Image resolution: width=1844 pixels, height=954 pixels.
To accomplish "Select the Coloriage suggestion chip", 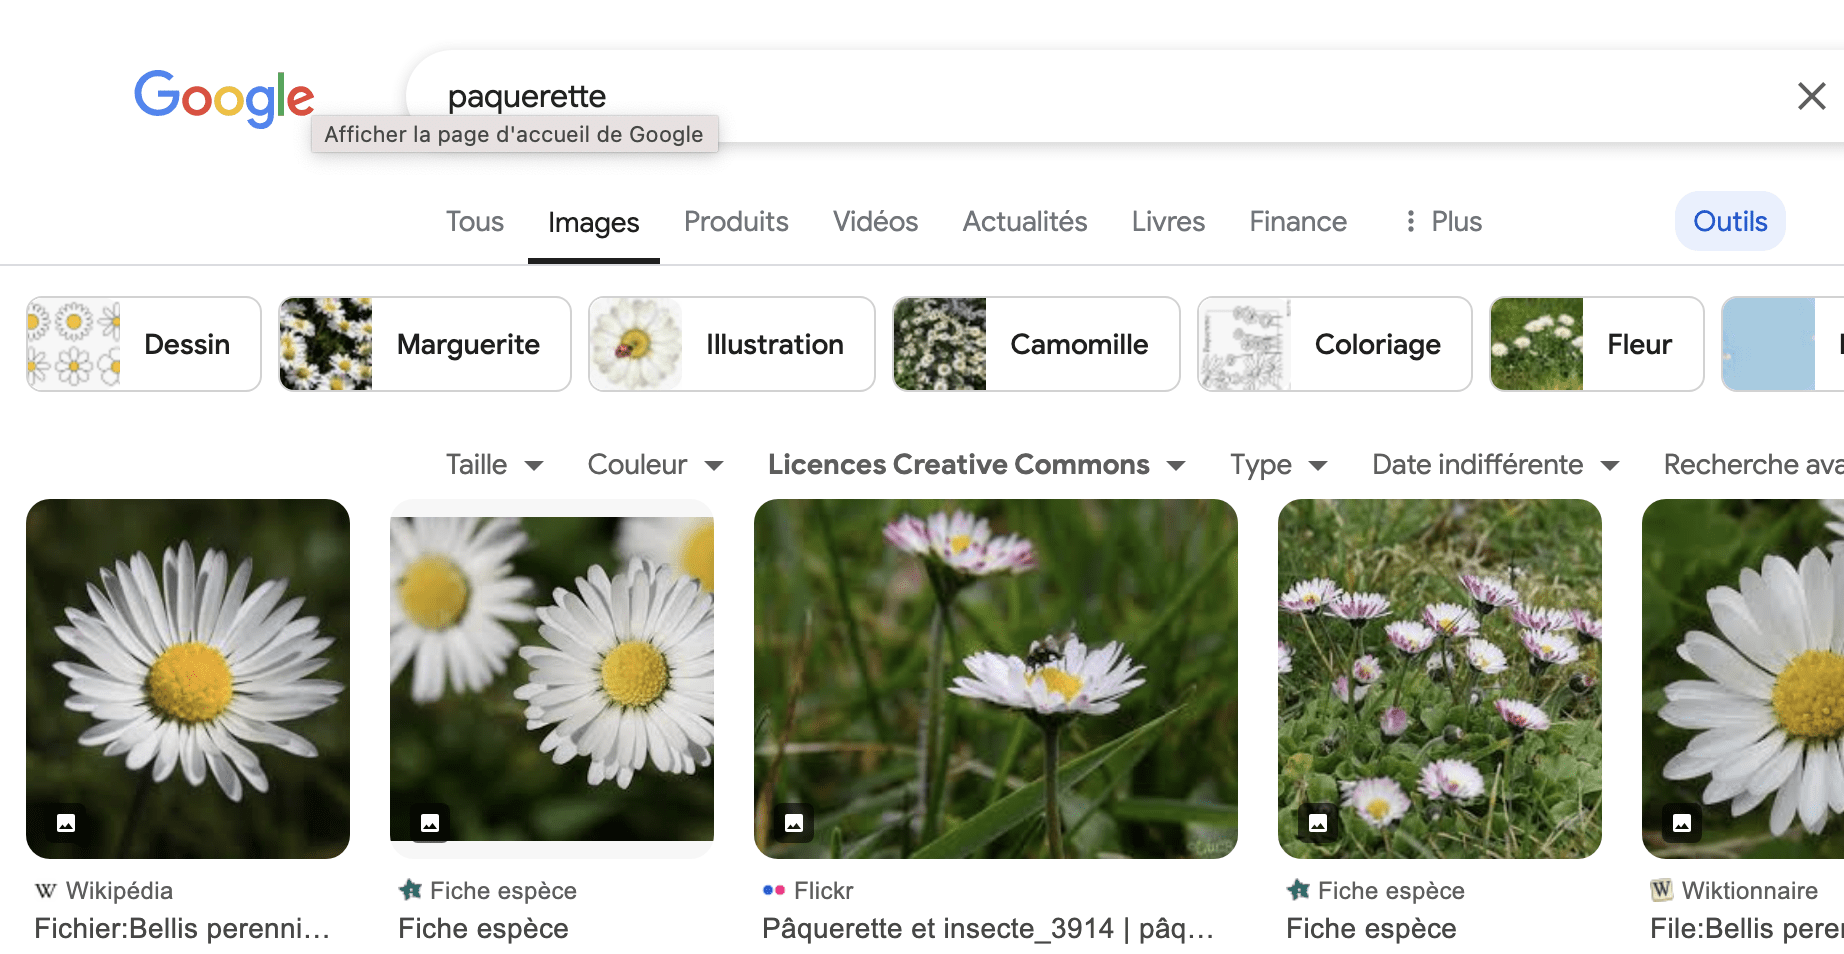I will 1335,344.
